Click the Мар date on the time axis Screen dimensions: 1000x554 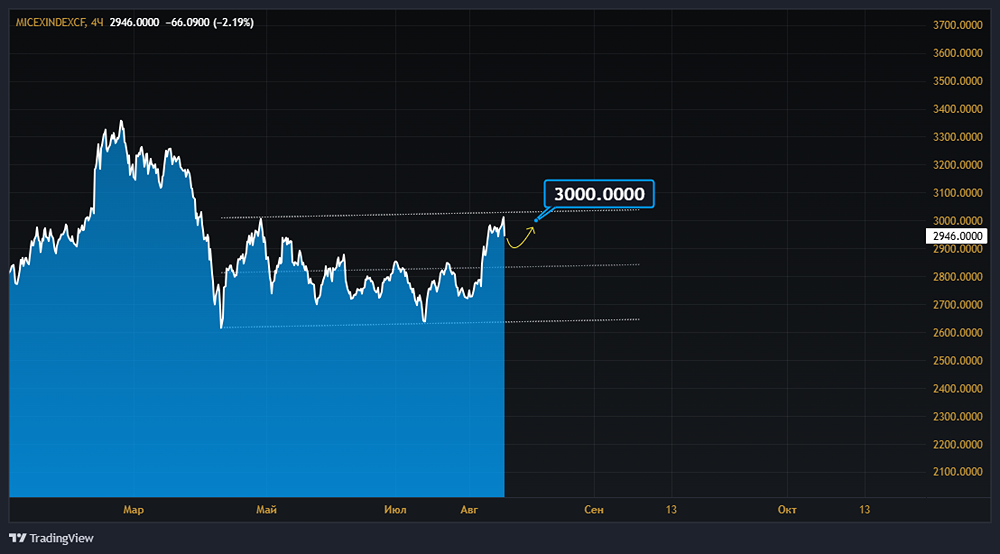(133, 510)
